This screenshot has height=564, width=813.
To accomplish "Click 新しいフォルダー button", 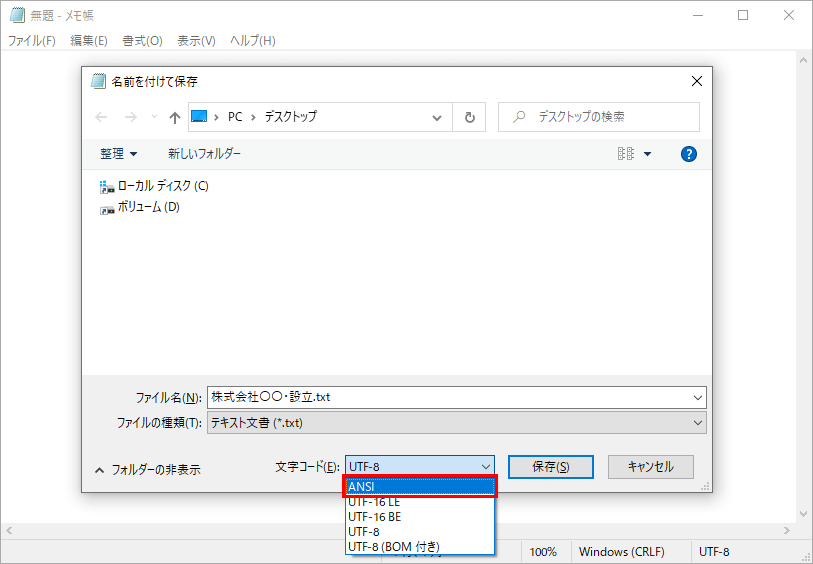I will [204, 153].
